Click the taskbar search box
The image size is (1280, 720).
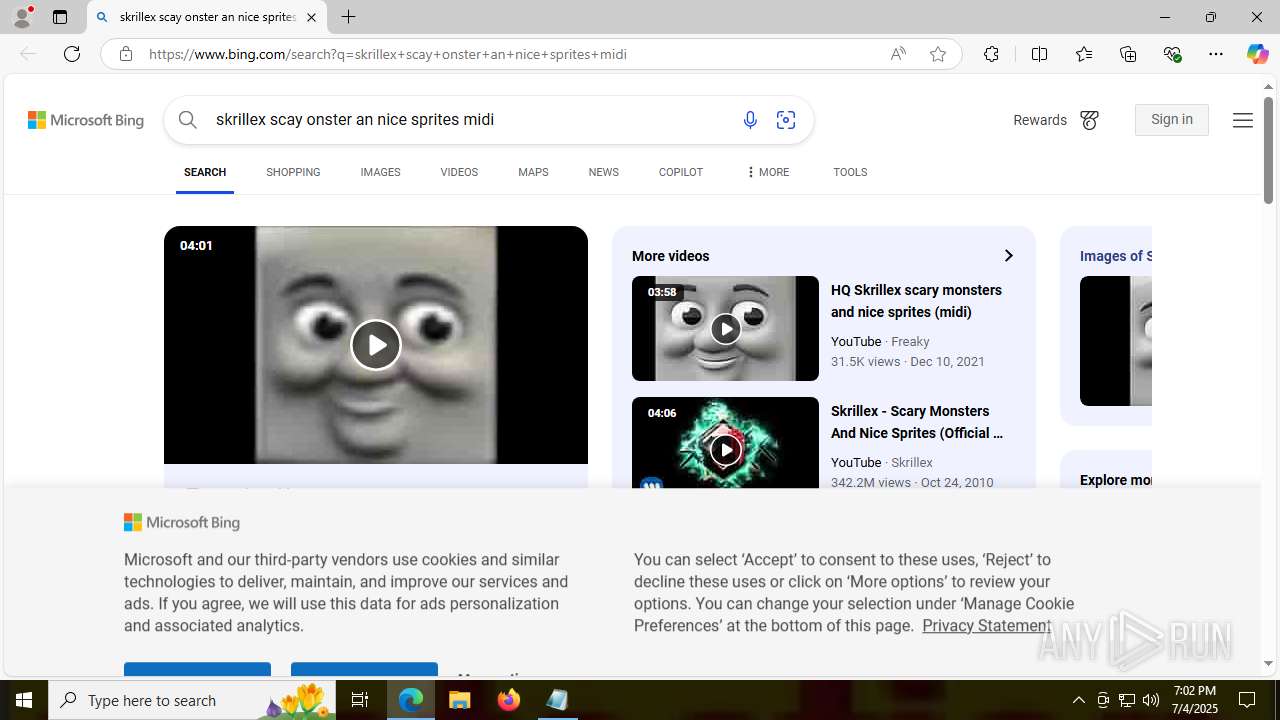192,700
